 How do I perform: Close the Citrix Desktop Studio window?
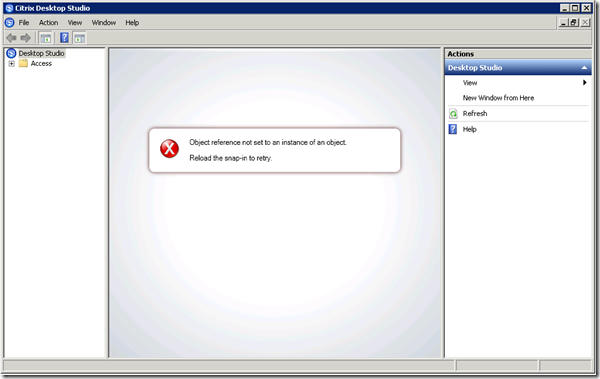pos(586,8)
